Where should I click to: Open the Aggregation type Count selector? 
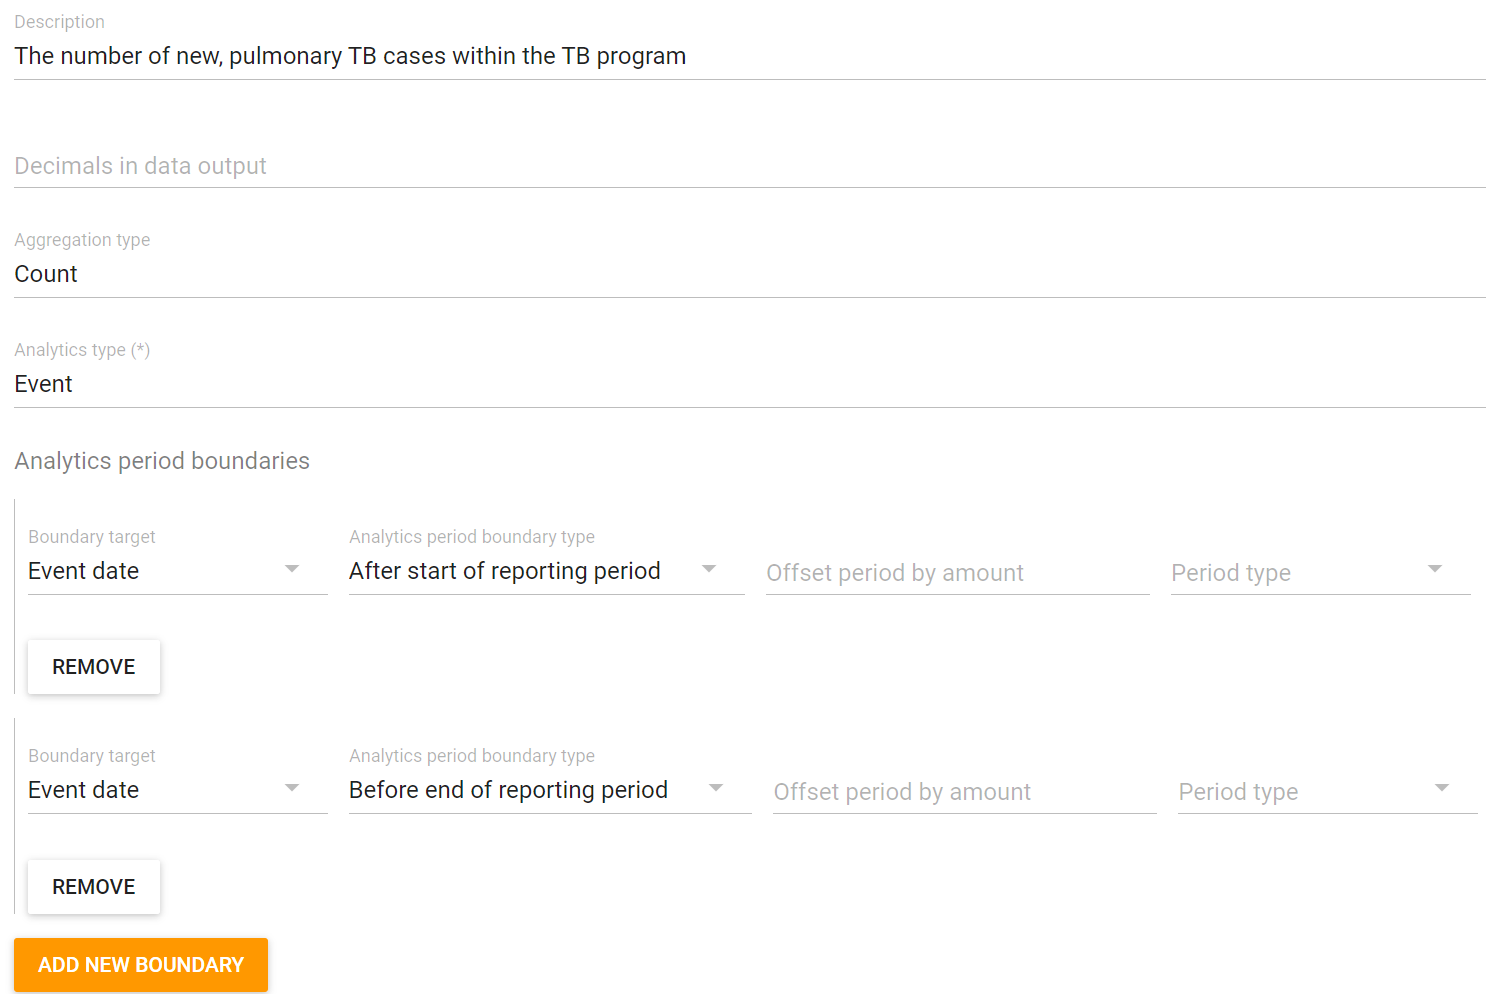coord(749,274)
